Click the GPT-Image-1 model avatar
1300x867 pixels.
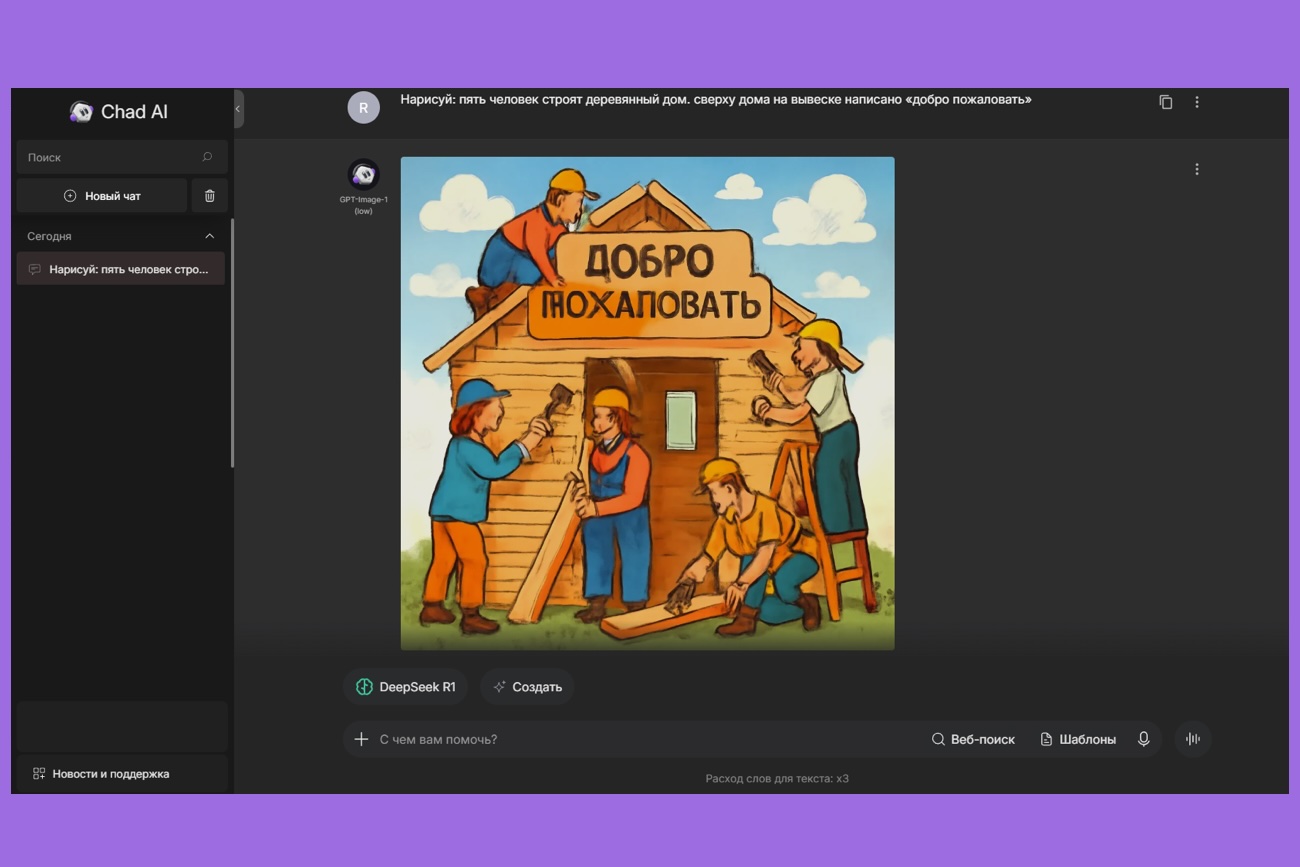point(363,174)
